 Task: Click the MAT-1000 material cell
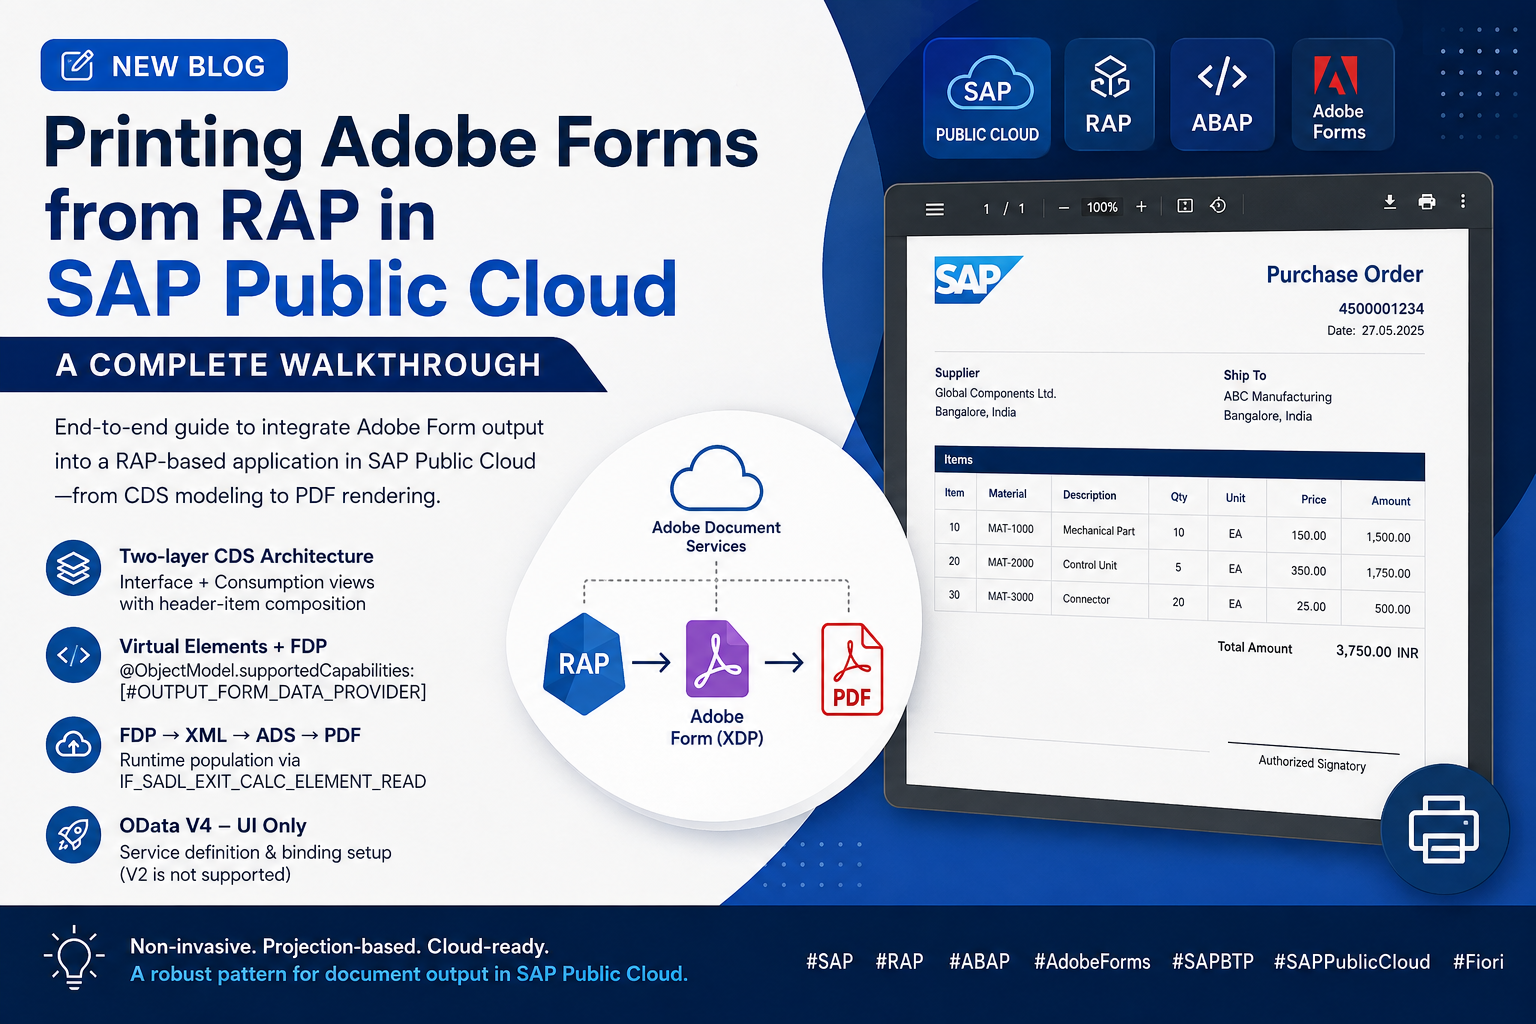pyautogui.click(x=1010, y=529)
